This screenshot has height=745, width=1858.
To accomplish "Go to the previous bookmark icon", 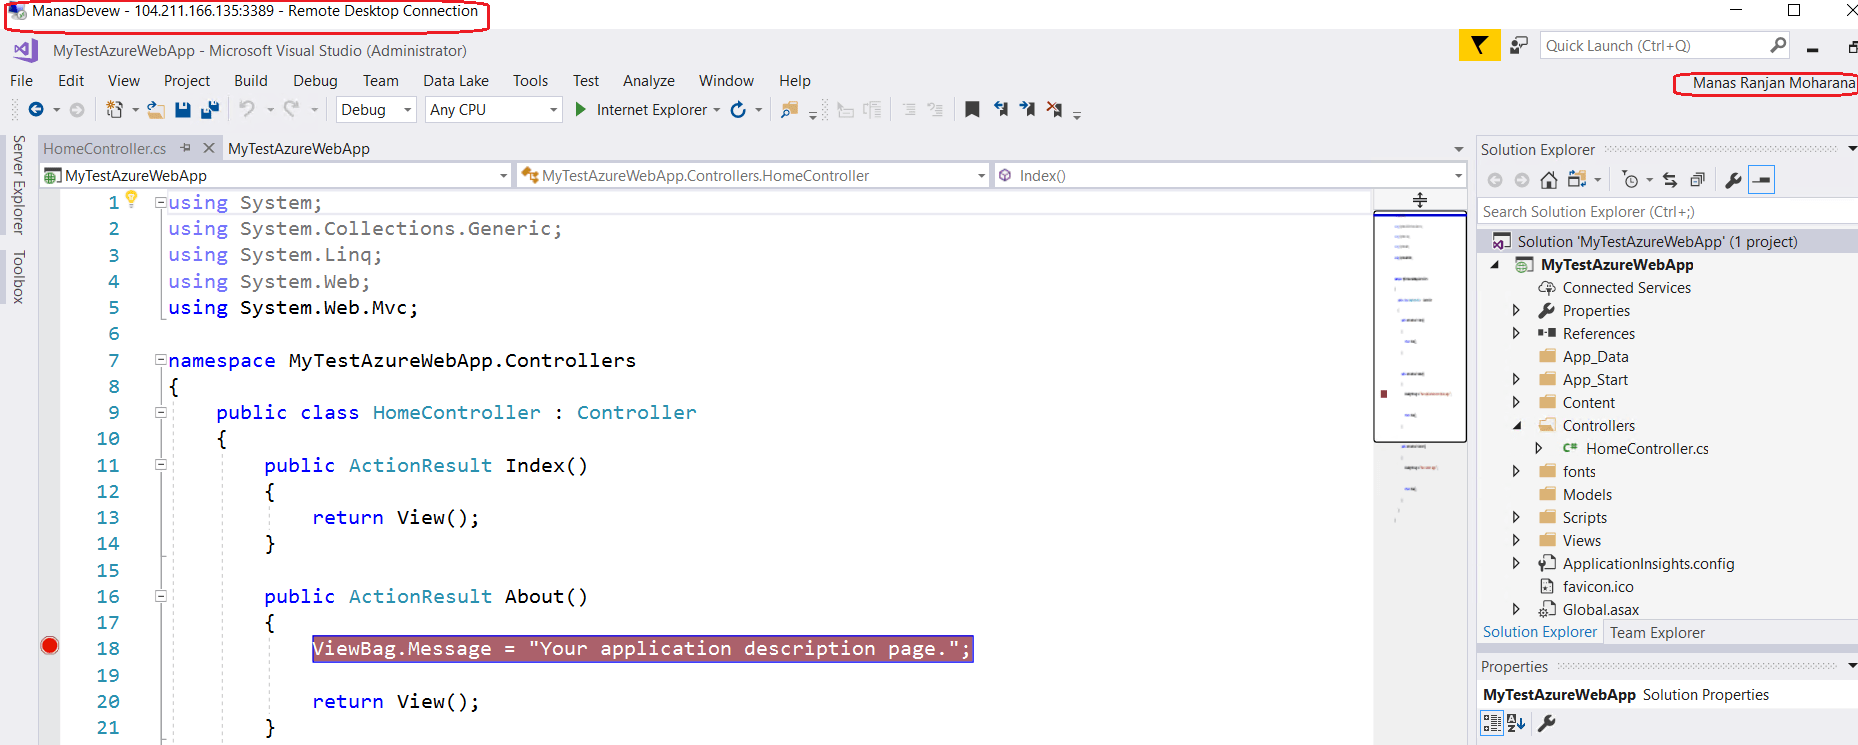I will point(1000,109).
